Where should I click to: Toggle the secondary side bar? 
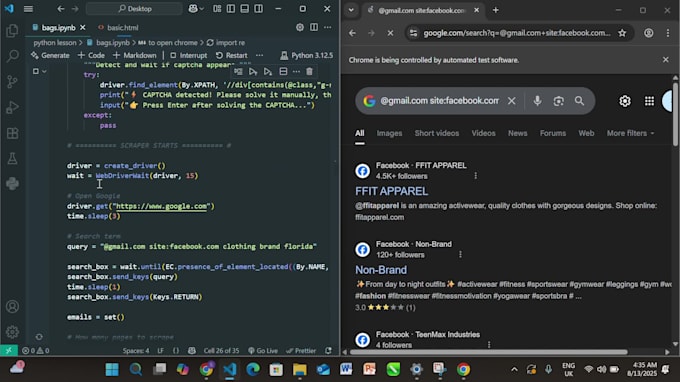click(x=258, y=9)
